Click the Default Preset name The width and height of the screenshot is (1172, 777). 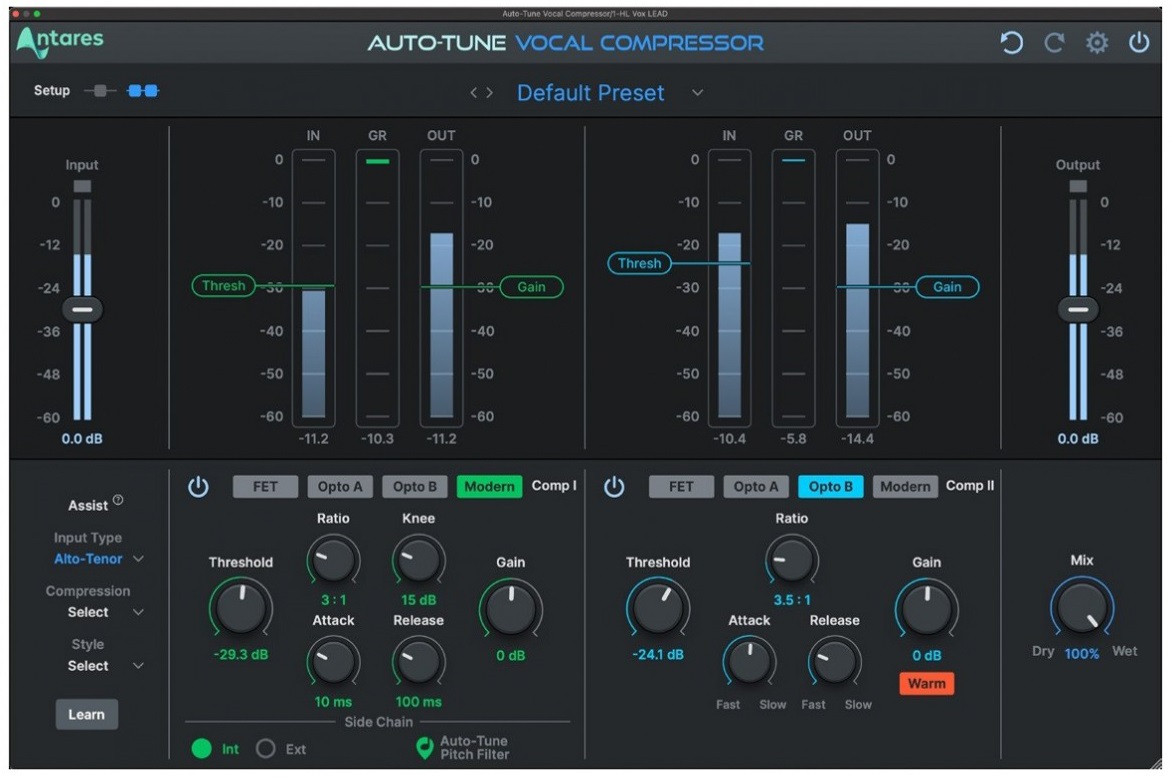pos(590,93)
